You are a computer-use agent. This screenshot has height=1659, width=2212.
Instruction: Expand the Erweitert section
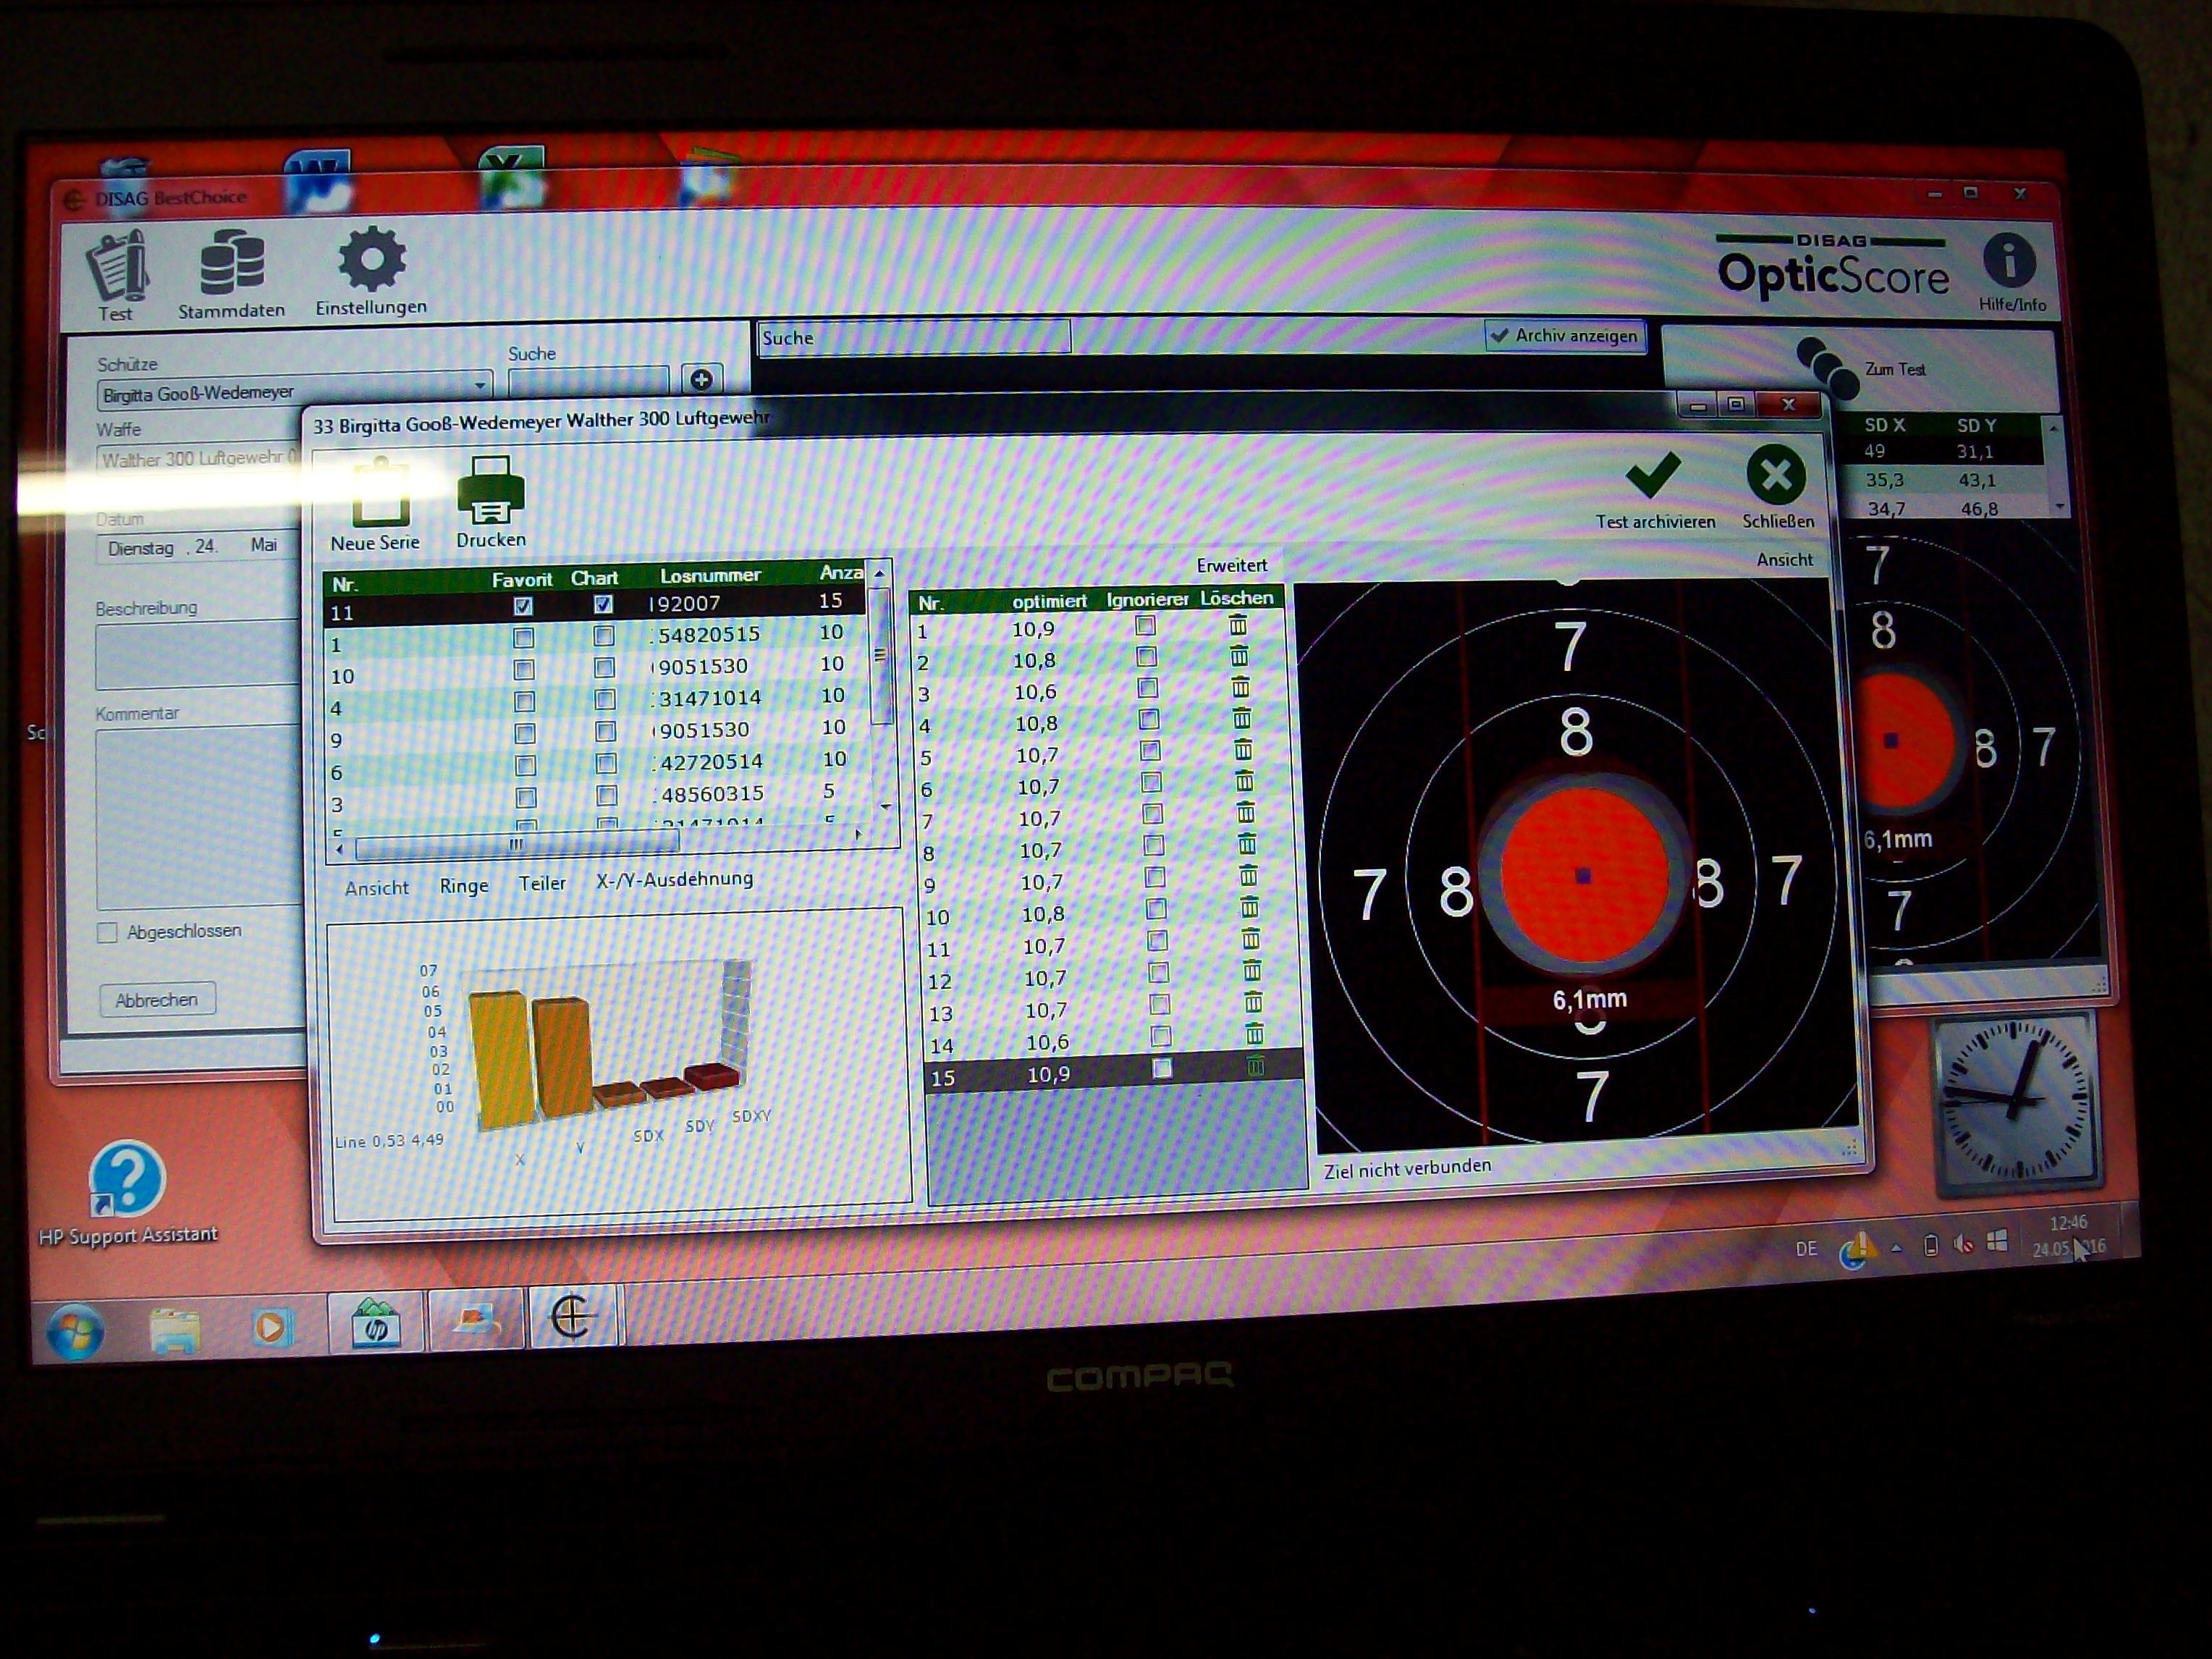1231,566
